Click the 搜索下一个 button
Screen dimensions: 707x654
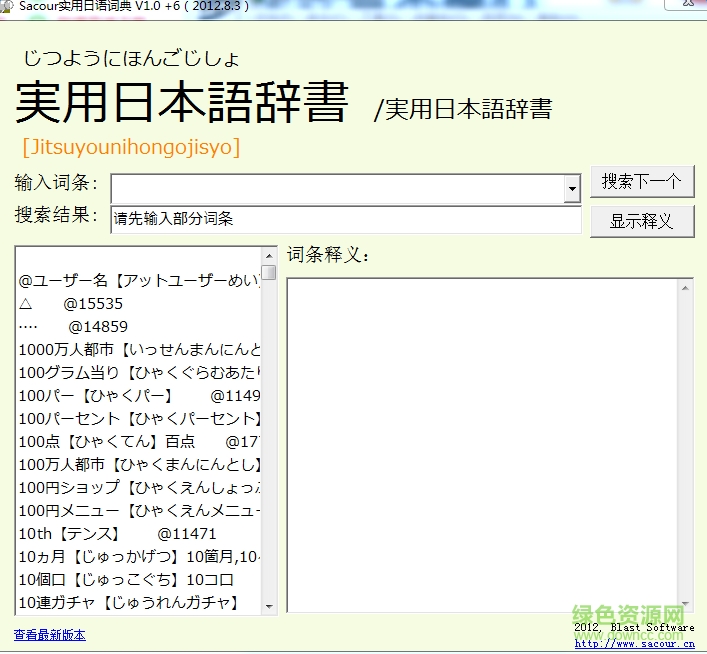point(642,181)
